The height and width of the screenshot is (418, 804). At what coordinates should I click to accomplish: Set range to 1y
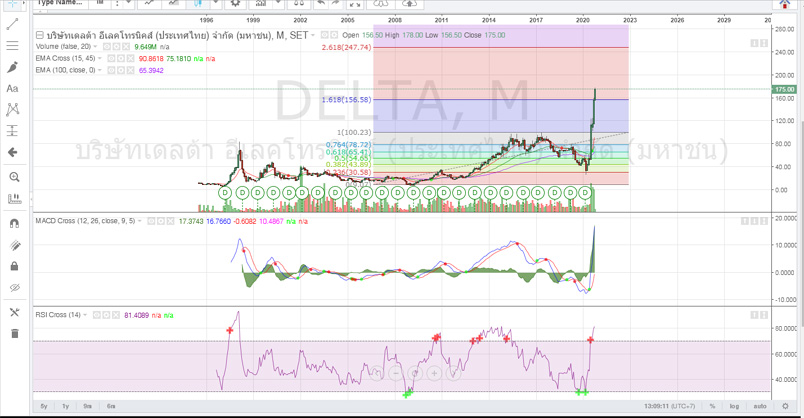(66, 406)
